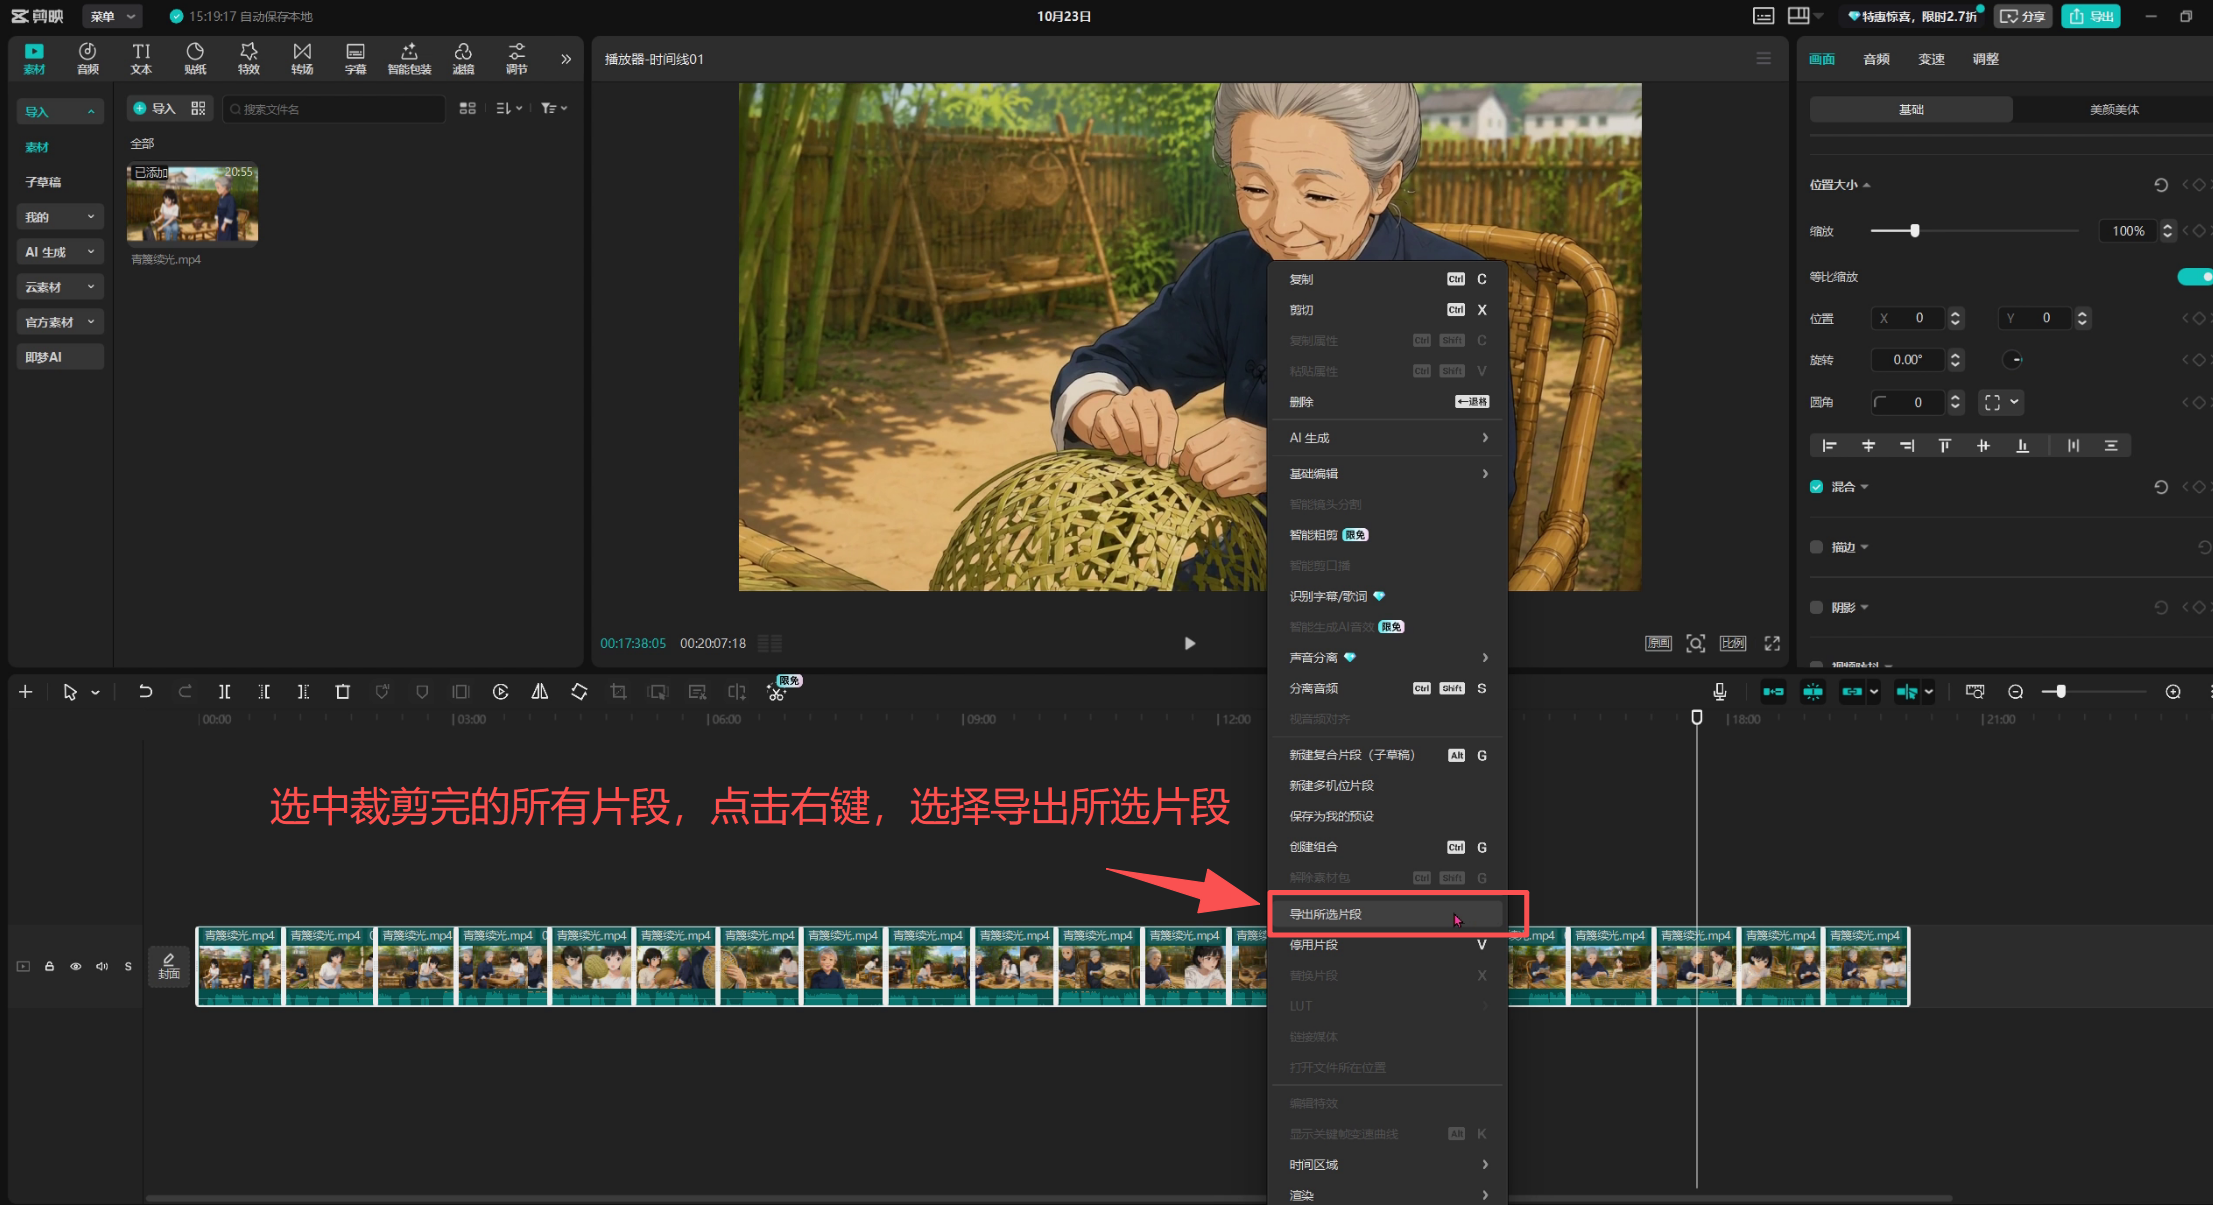
Task: Open the AI 生成 context submenu
Action: click(x=1387, y=438)
